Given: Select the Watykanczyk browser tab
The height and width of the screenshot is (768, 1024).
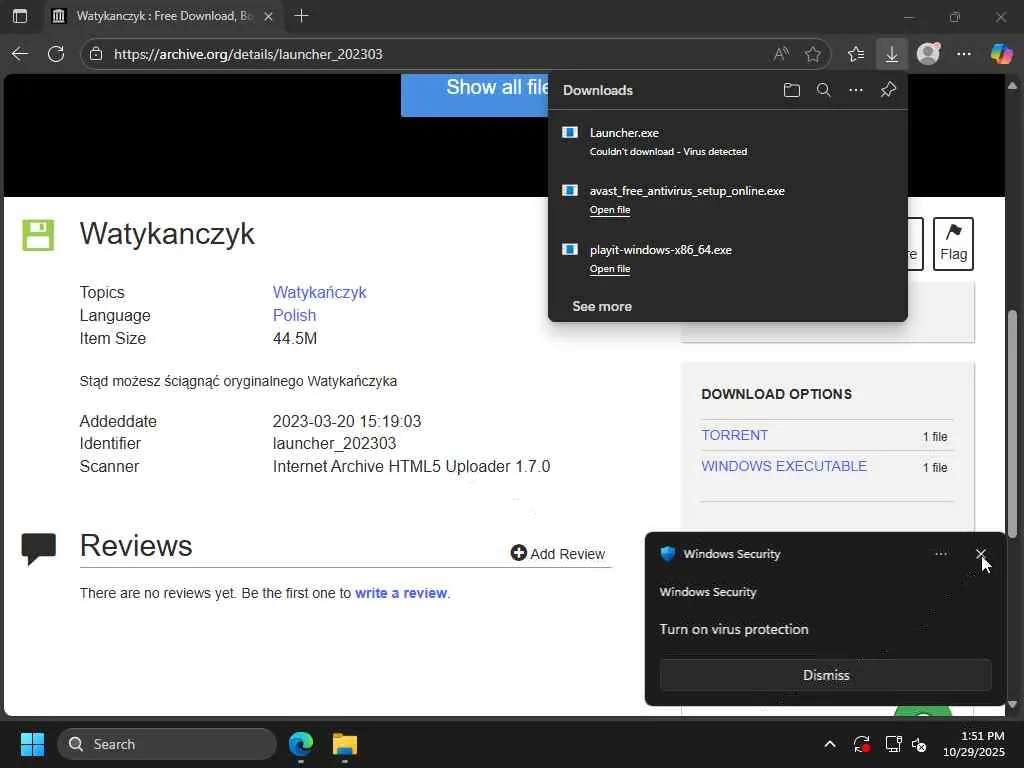Looking at the screenshot, I should [163, 16].
